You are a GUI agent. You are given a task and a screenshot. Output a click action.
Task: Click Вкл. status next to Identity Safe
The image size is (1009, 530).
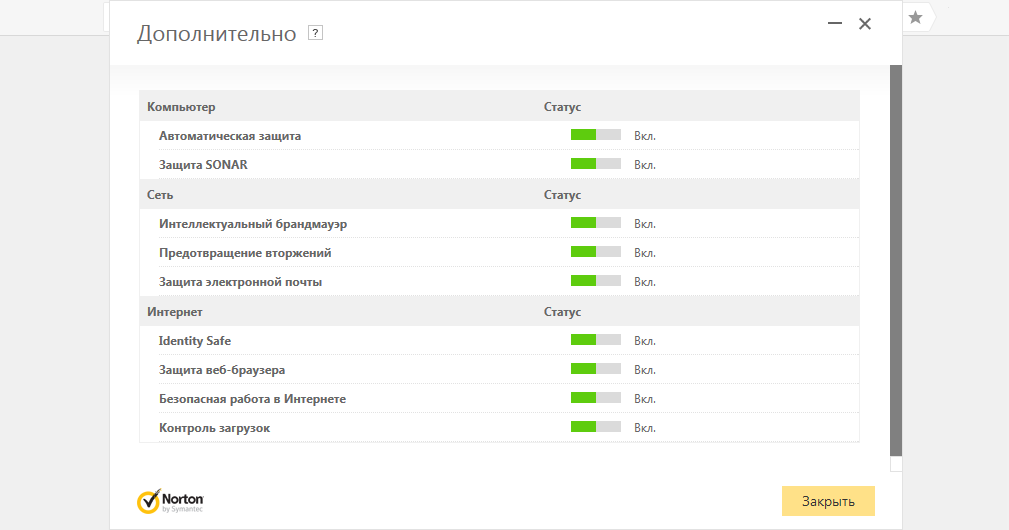[645, 341]
